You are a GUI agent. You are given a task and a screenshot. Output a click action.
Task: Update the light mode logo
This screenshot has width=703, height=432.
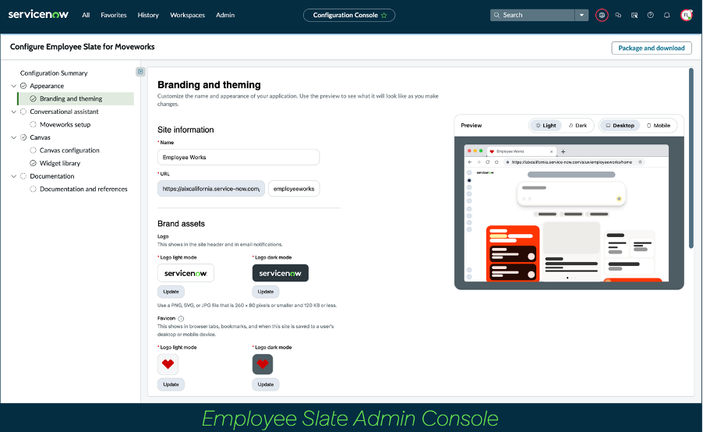pyautogui.click(x=171, y=292)
